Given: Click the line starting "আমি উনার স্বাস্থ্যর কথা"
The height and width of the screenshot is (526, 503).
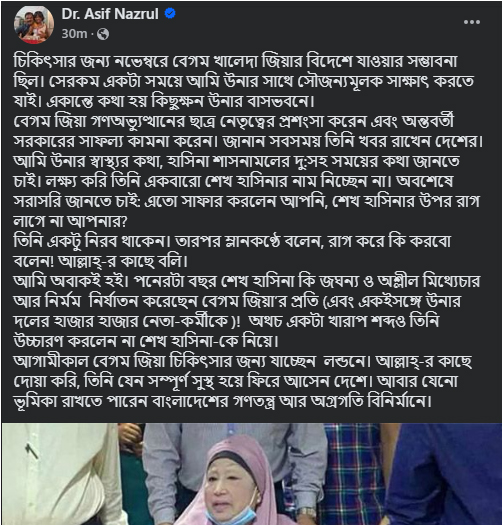Looking at the screenshot, I should pos(237,162).
